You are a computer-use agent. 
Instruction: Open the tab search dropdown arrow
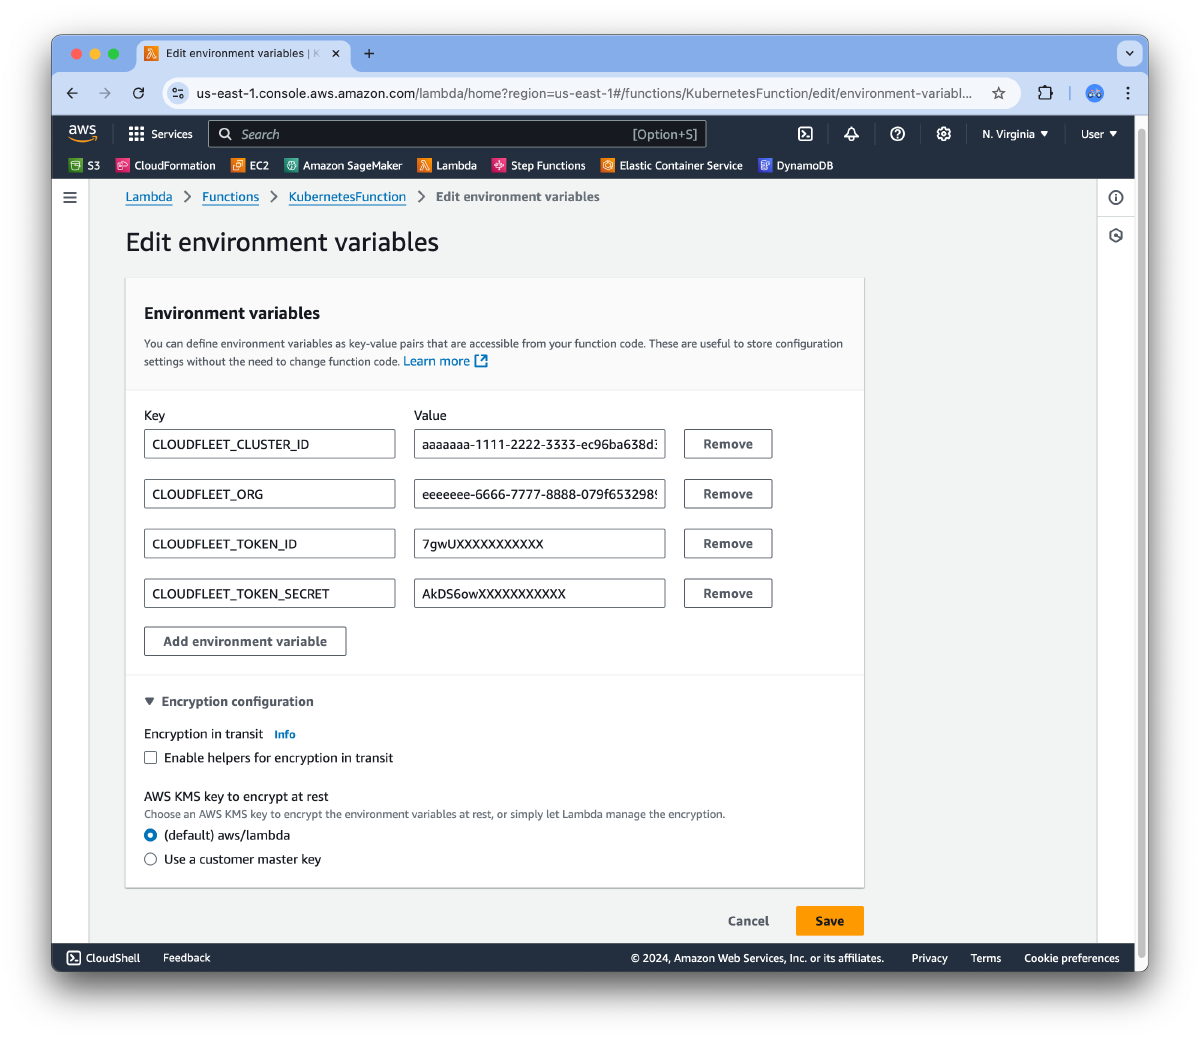click(1130, 54)
